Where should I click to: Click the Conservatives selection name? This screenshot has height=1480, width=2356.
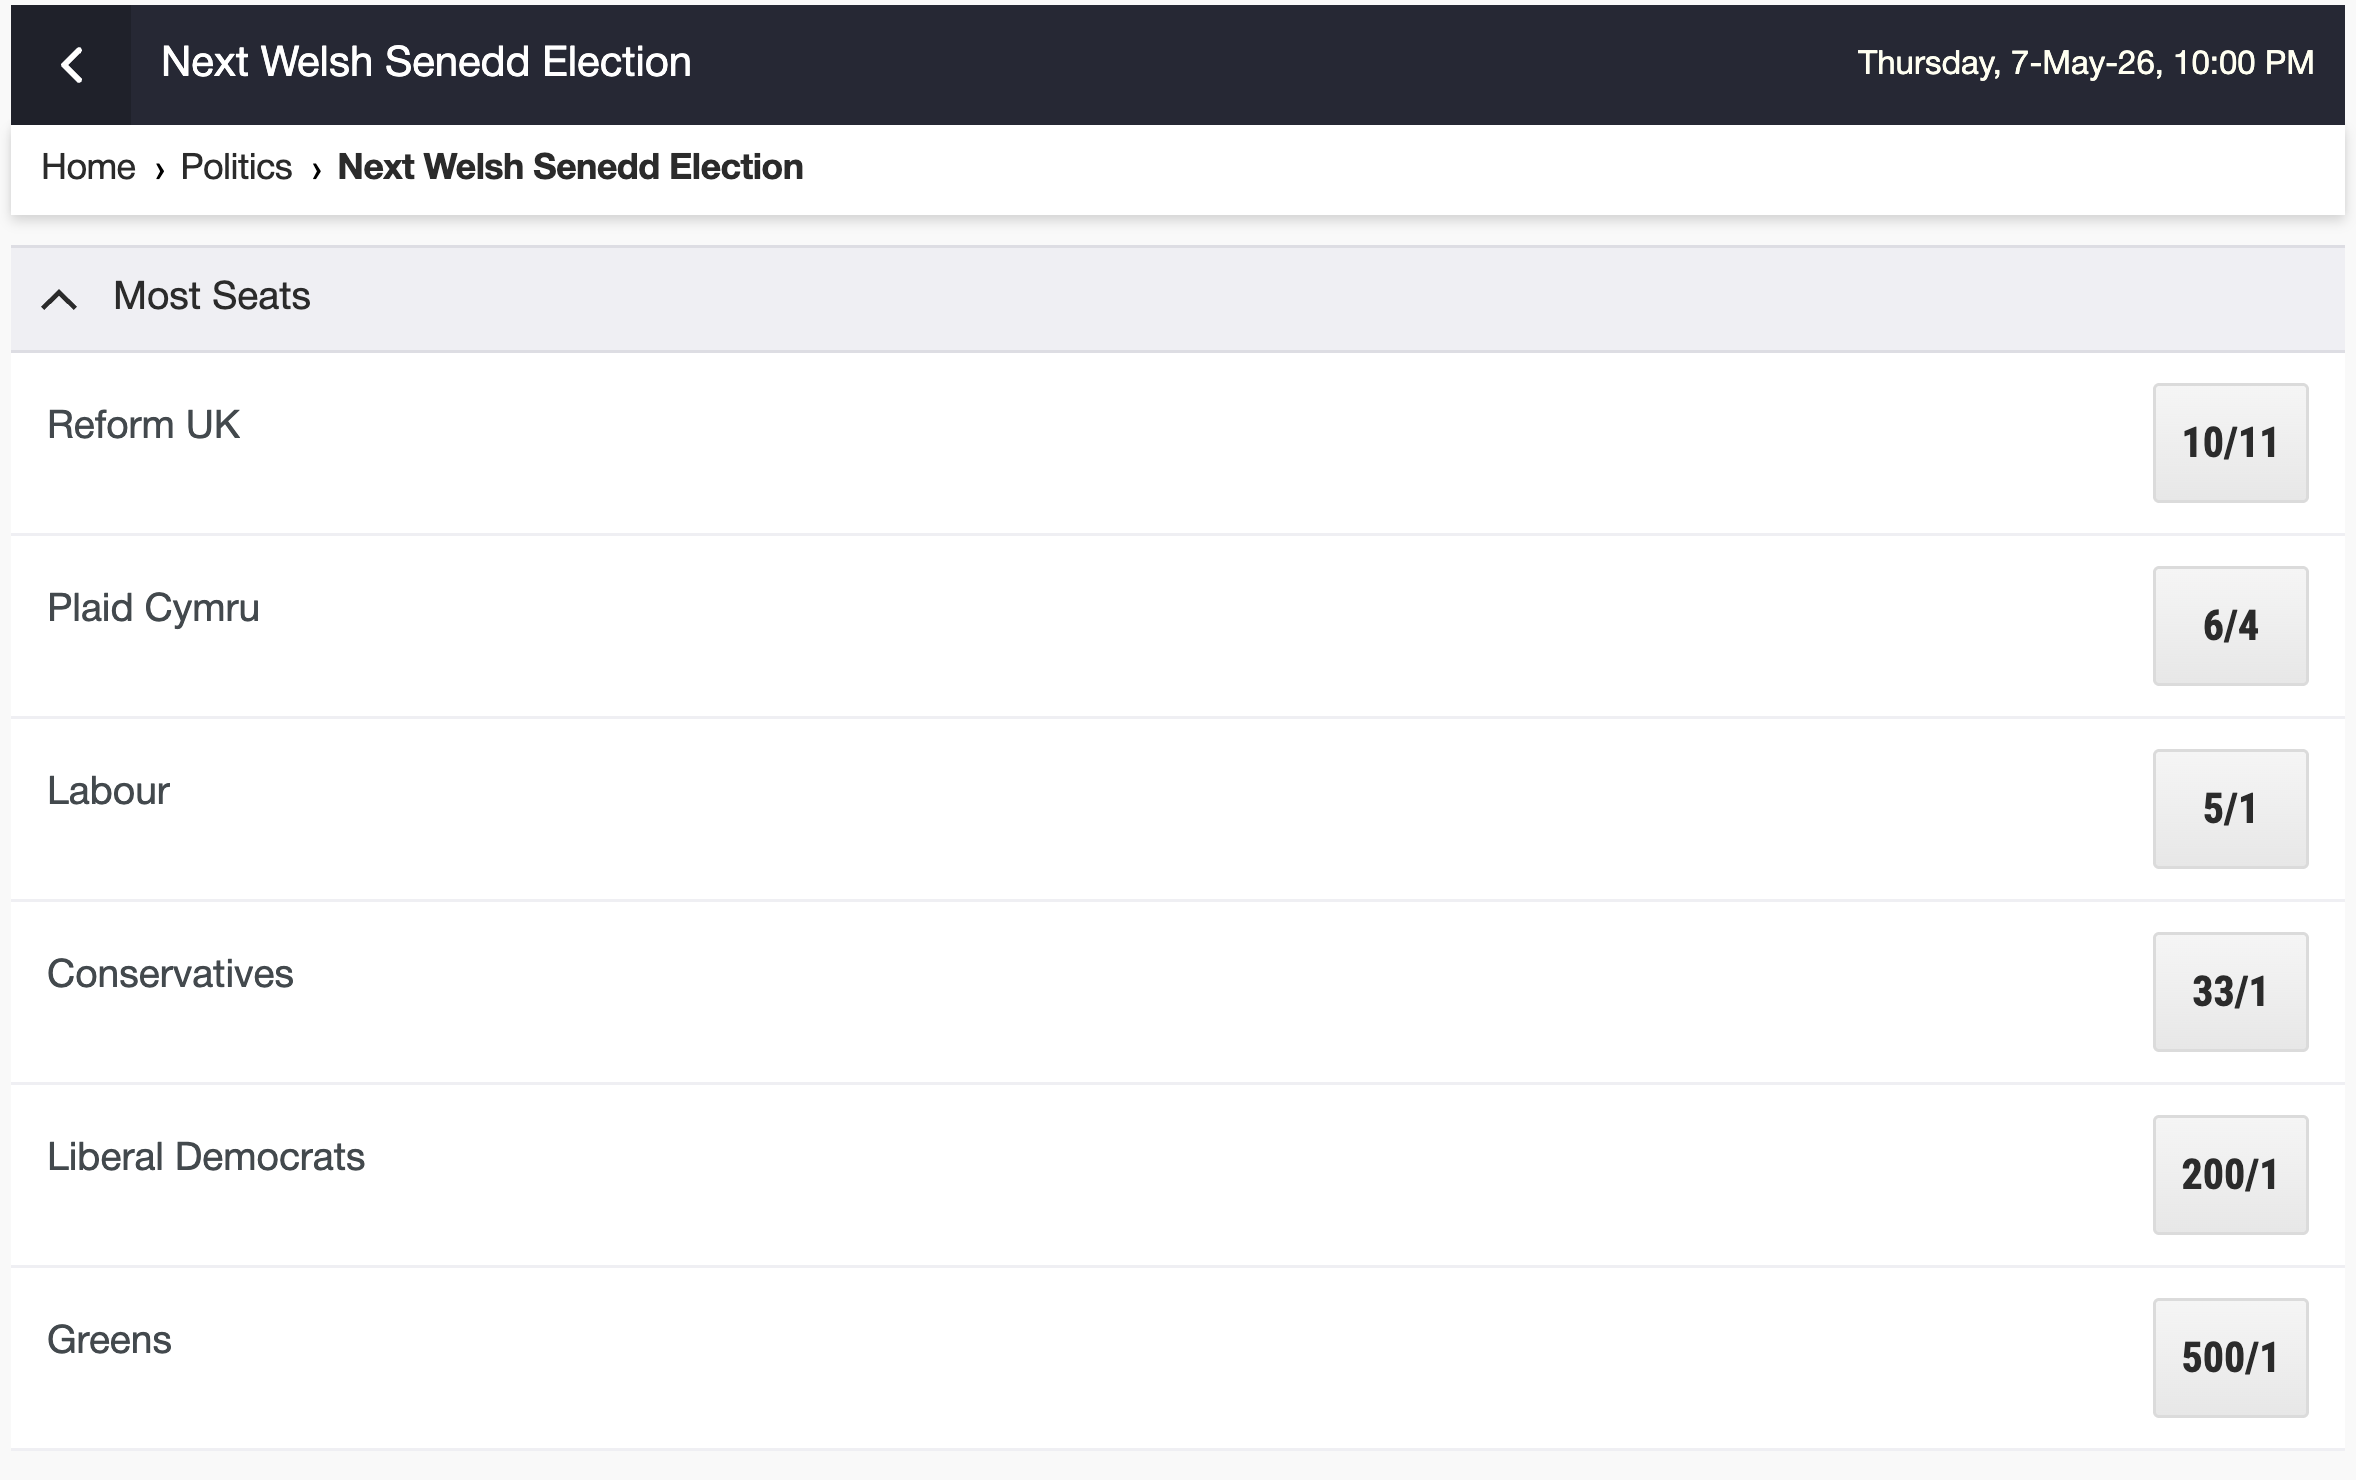(170, 974)
